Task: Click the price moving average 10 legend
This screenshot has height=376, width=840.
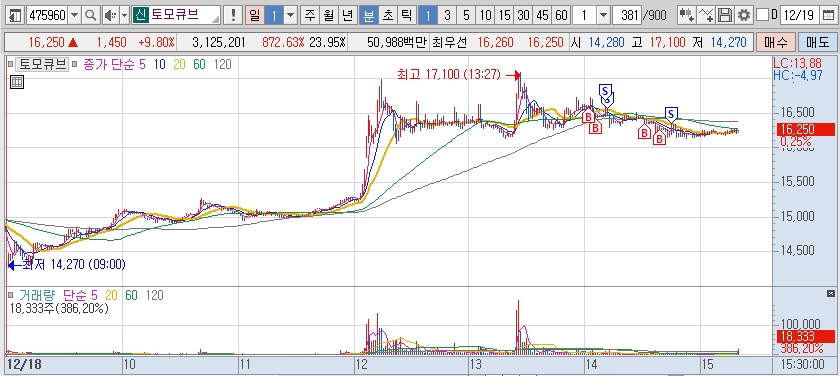Action: (159, 65)
